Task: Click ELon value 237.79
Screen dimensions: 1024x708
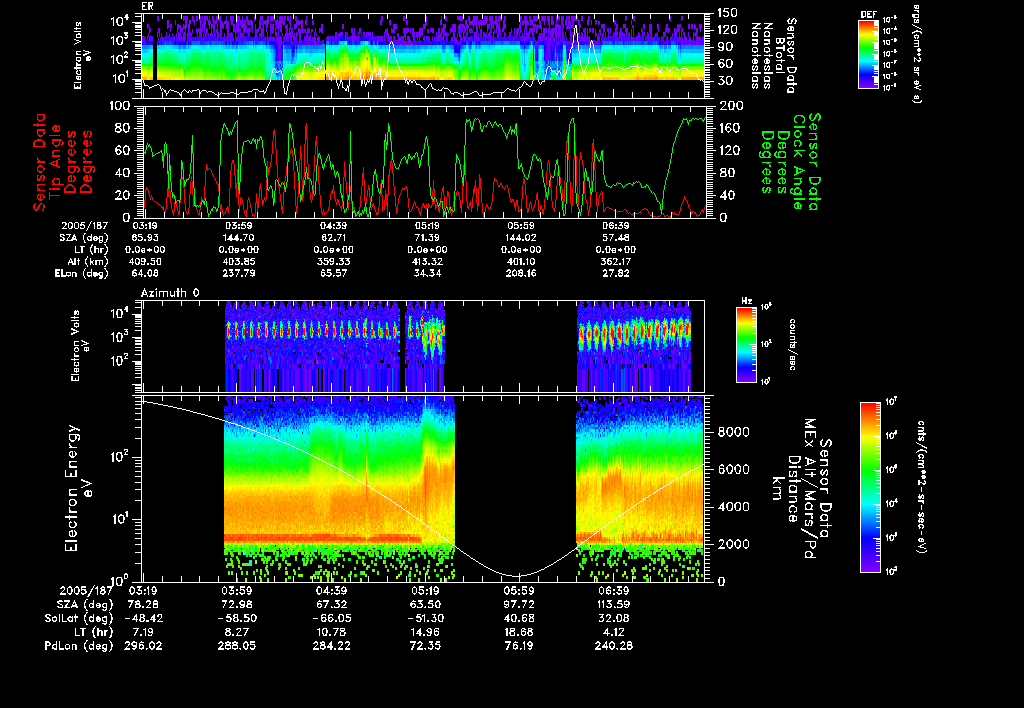Action: [x=238, y=273]
